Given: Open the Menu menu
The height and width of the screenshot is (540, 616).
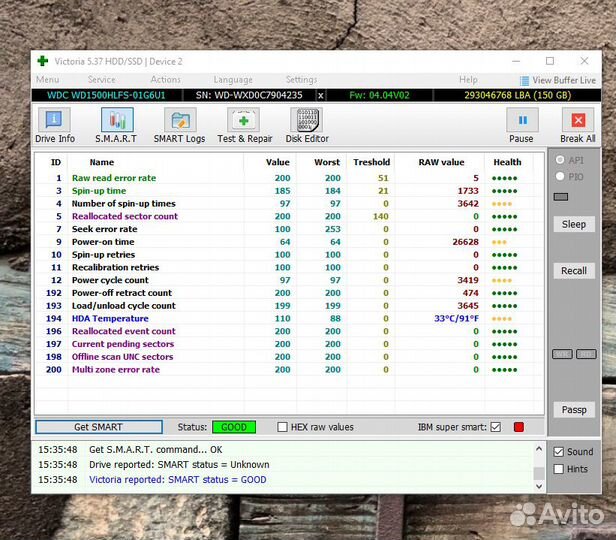Looking at the screenshot, I should (48, 80).
